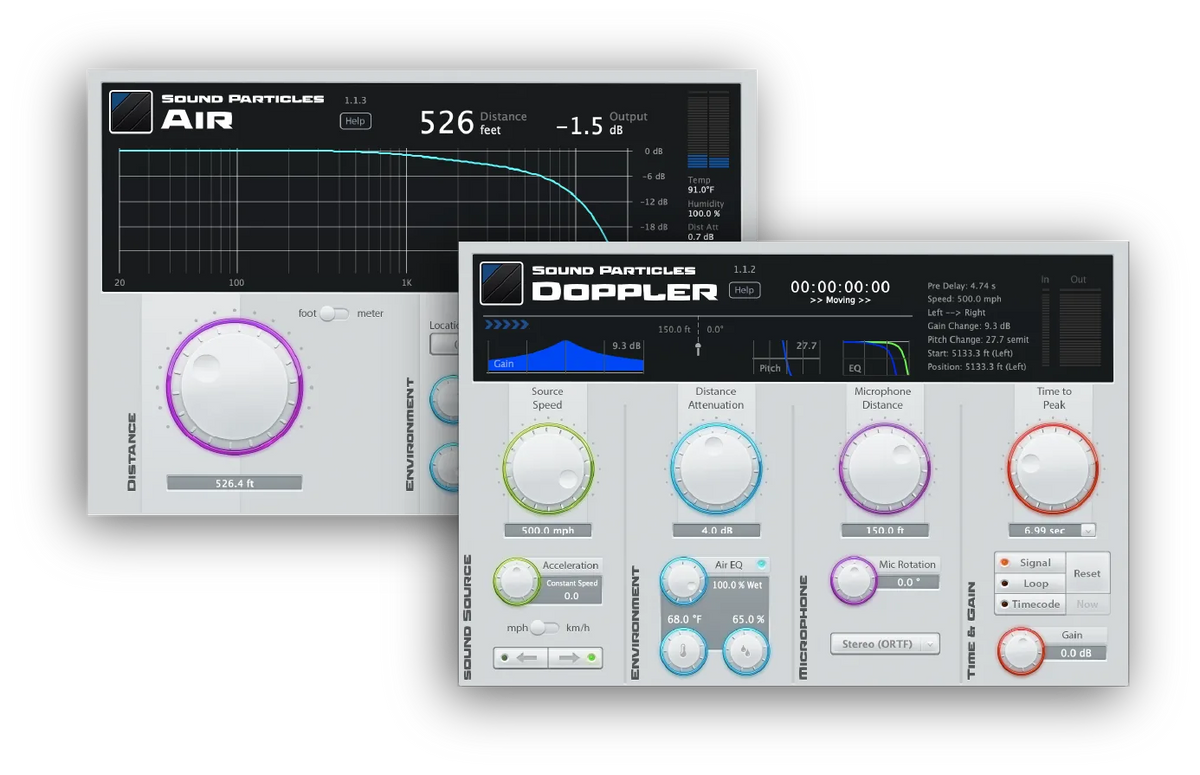Screen dimensions: 1200x775
Task: Click the Reset button
Action: pos(1087,574)
